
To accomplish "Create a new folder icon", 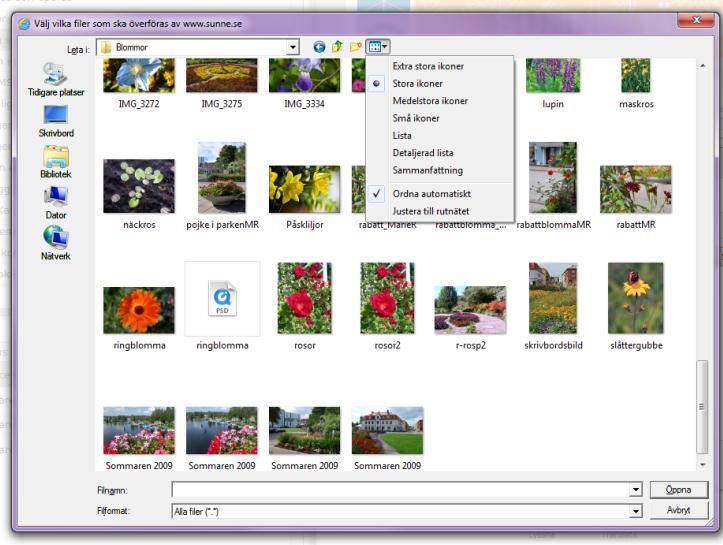I will click(x=356, y=47).
